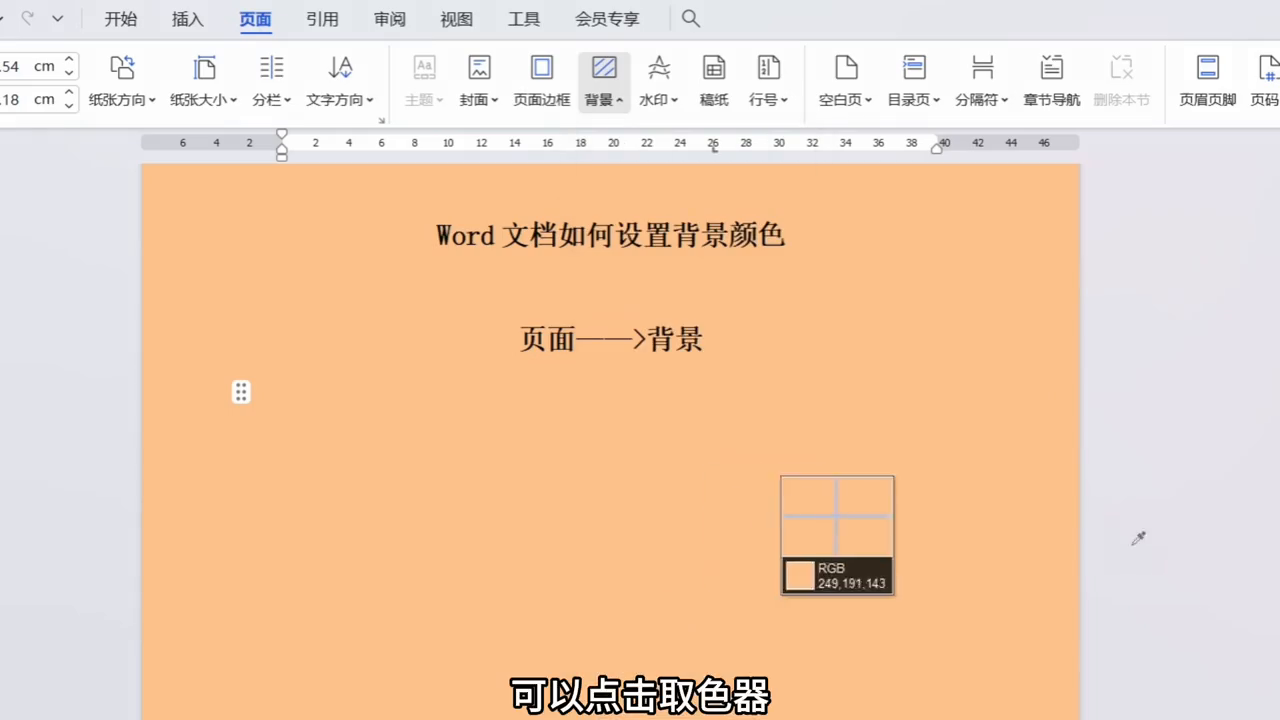
Task: Click the search magnifier icon
Action: pos(691,19)
